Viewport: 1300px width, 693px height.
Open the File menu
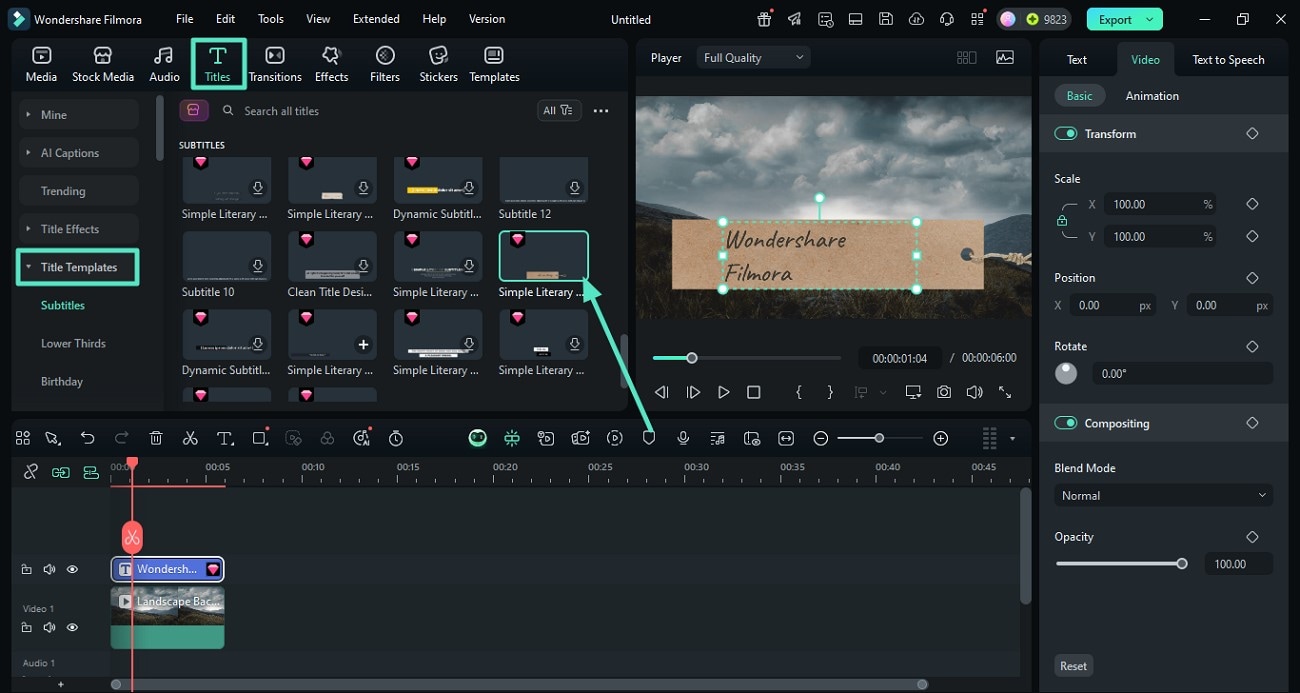[184, 19]
